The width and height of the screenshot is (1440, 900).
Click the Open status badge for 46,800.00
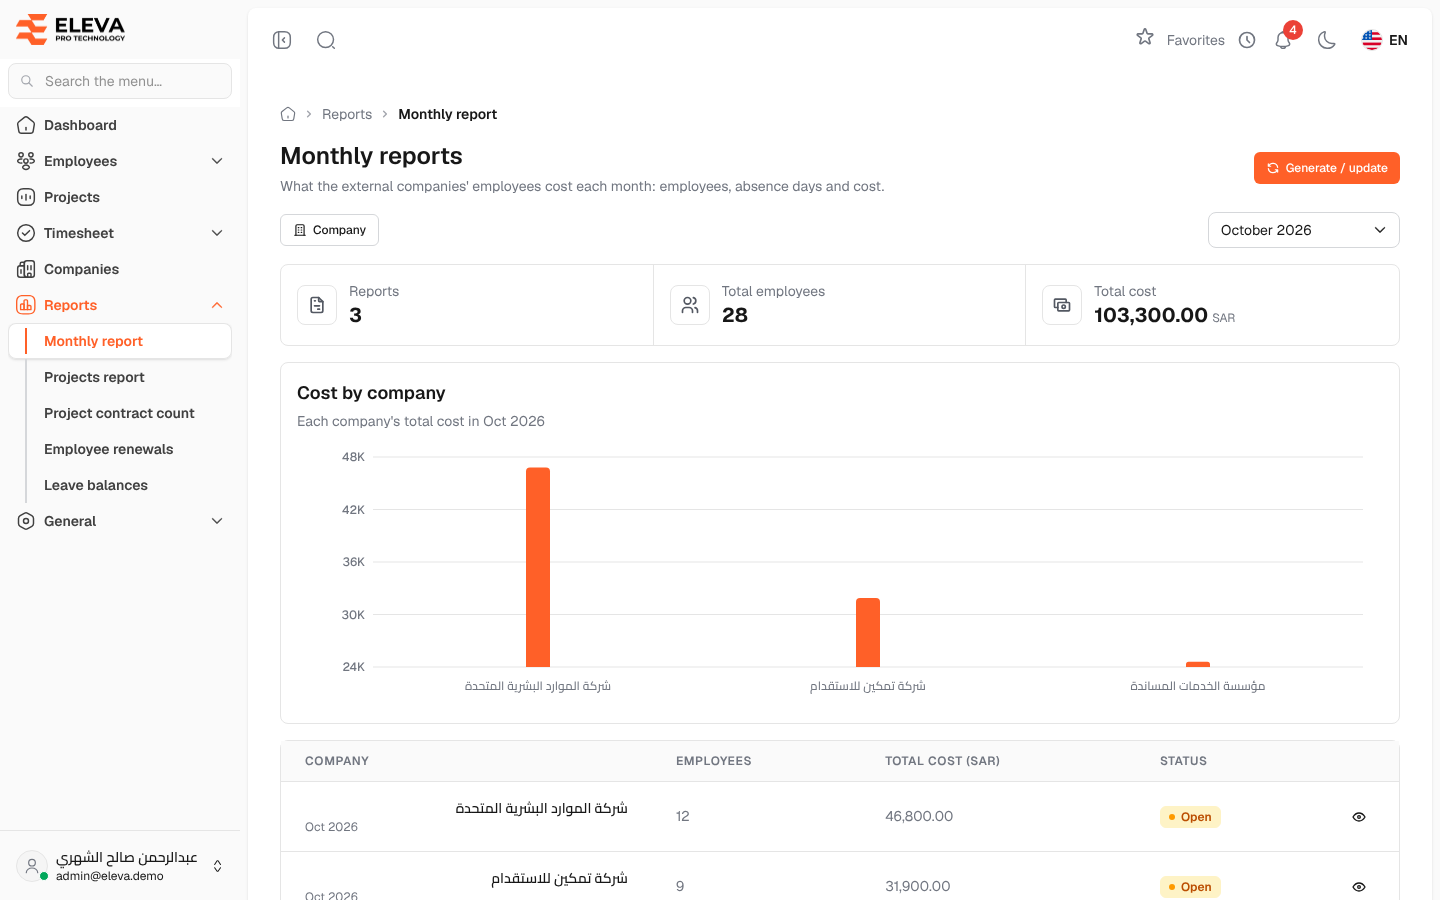[1190, 817]
